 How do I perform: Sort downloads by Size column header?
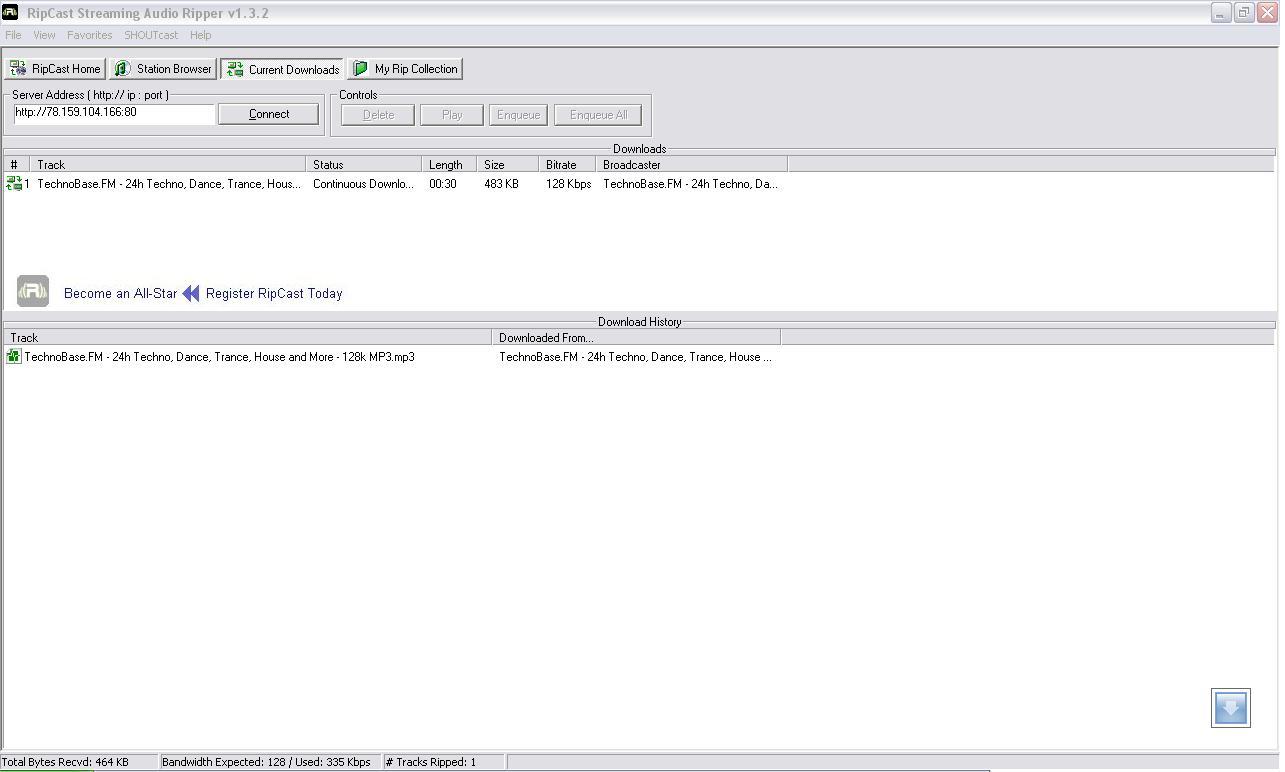pyautogui.click(x=508, y=164)
